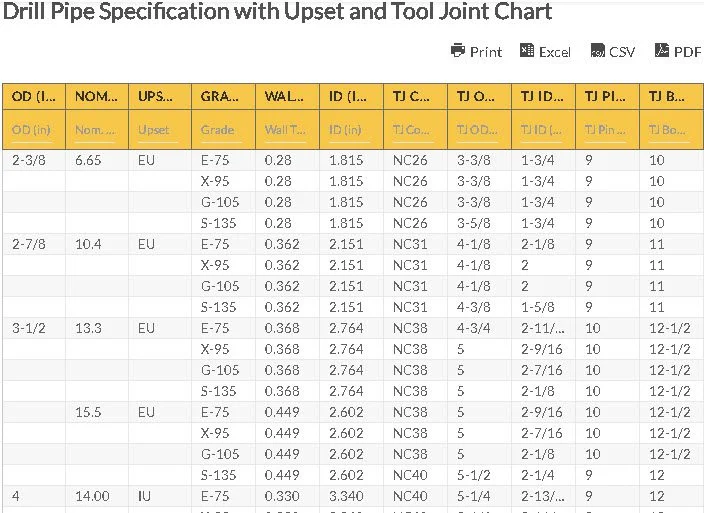This screenshot has width=704, height=513.
Task: Click the 15.5 nominal weight cell
Action: click(x=89, y=412)
